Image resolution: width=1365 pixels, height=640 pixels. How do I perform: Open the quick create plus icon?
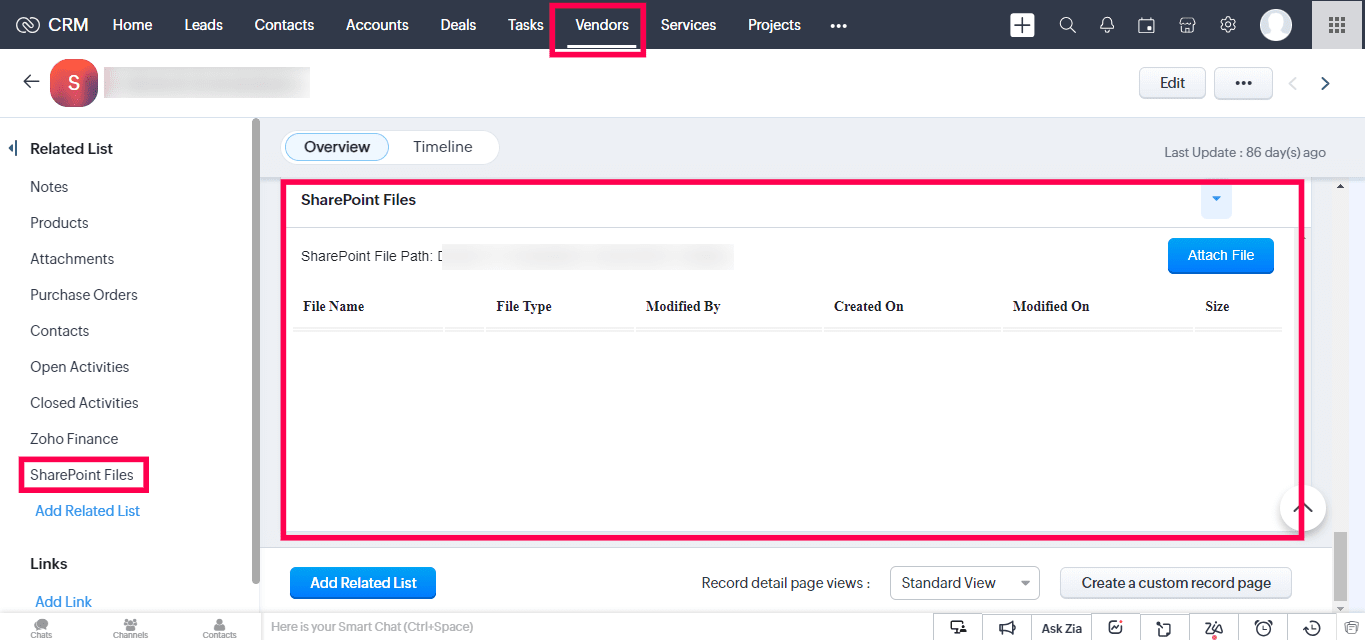1022,25
